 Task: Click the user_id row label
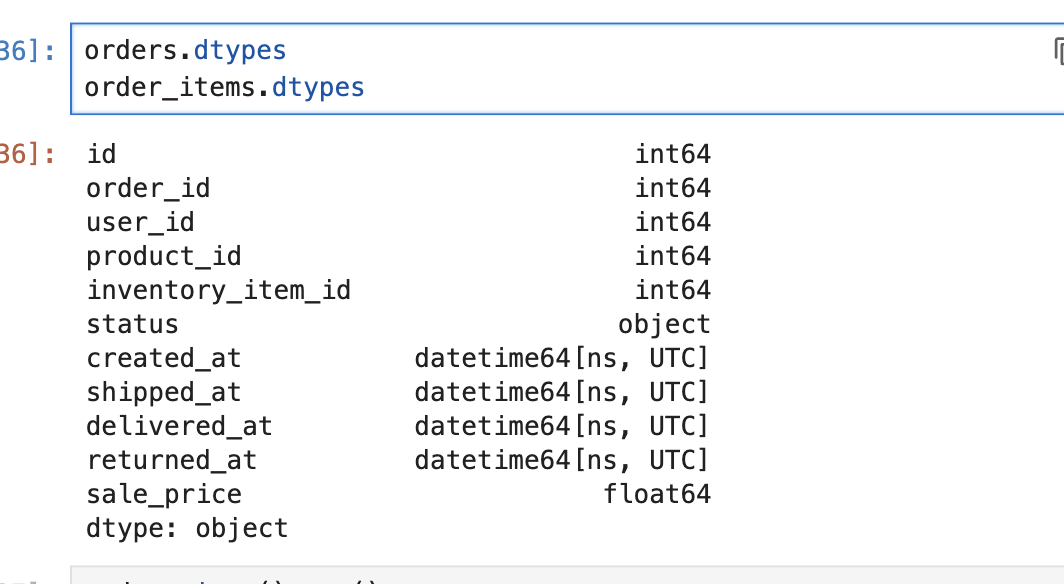tap(140, 222)
